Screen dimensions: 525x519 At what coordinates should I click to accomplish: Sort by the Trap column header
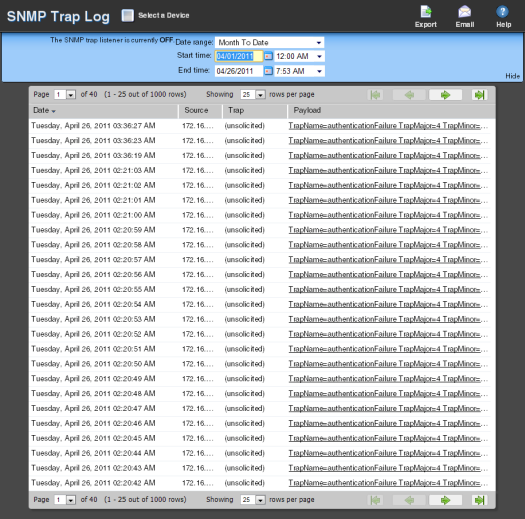pyautogui.click(x=255, y=110)
